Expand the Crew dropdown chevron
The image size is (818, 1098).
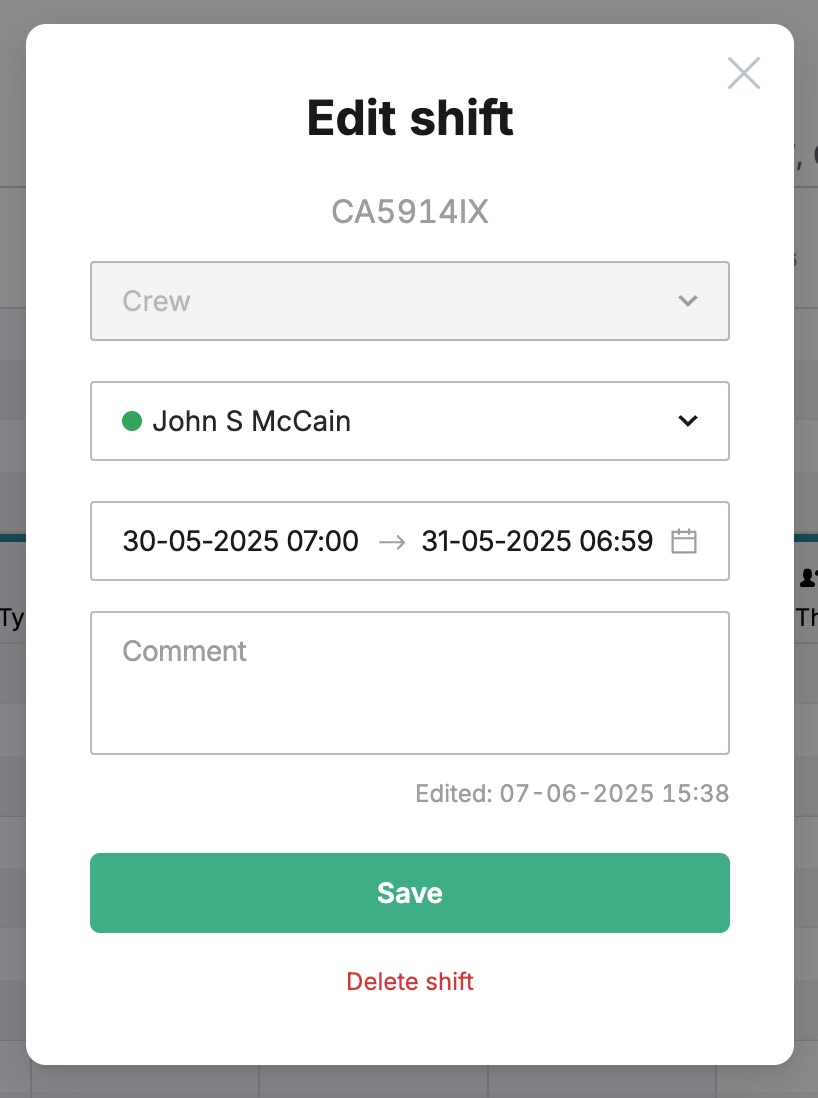(x=688, y=301)
